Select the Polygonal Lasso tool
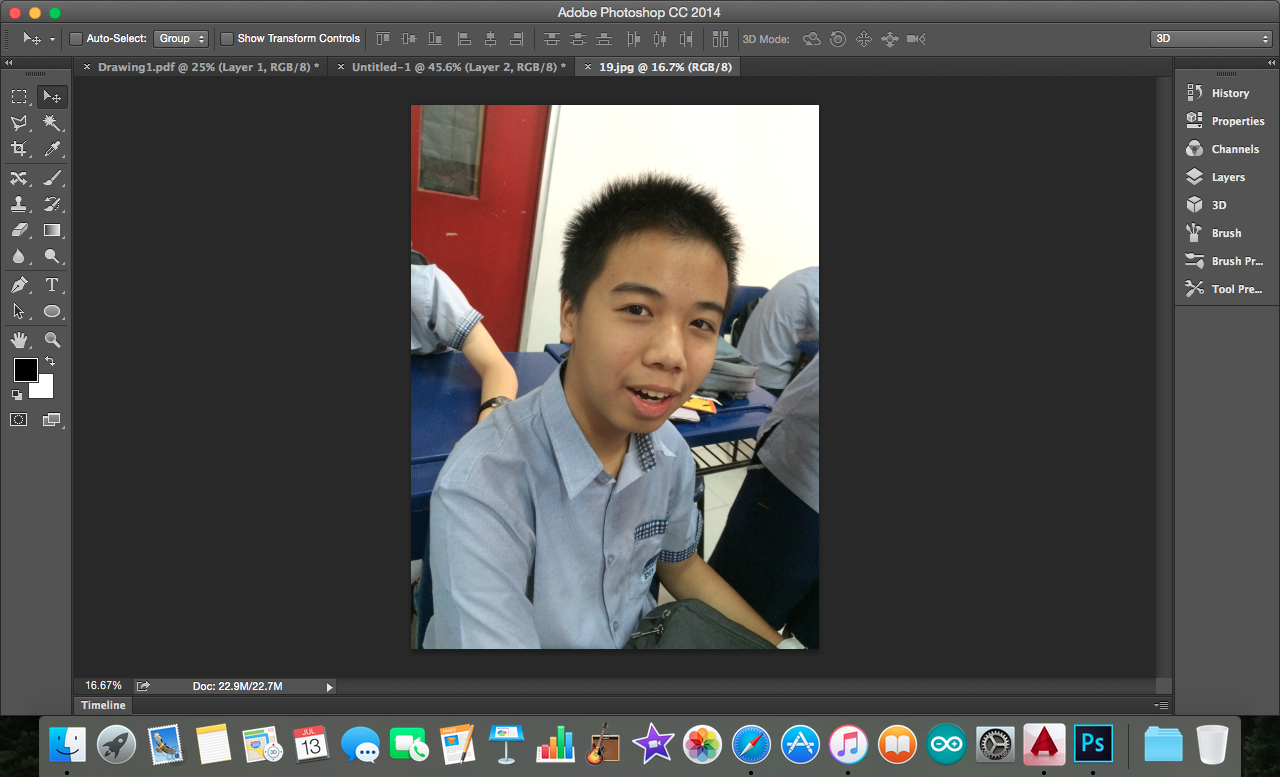Image resolution: width=1280 pixels, height=777 pixels. 19,123
